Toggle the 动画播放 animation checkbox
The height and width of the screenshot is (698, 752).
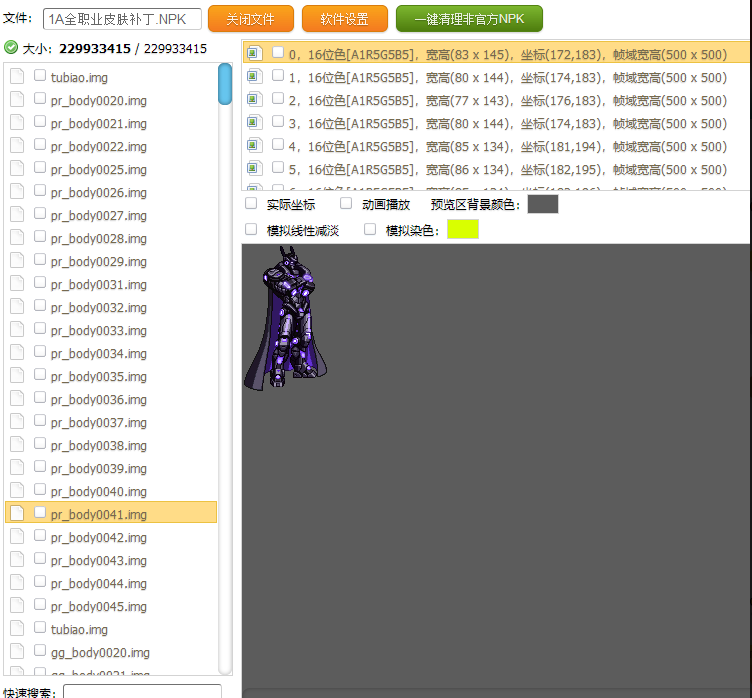(346, 204)
